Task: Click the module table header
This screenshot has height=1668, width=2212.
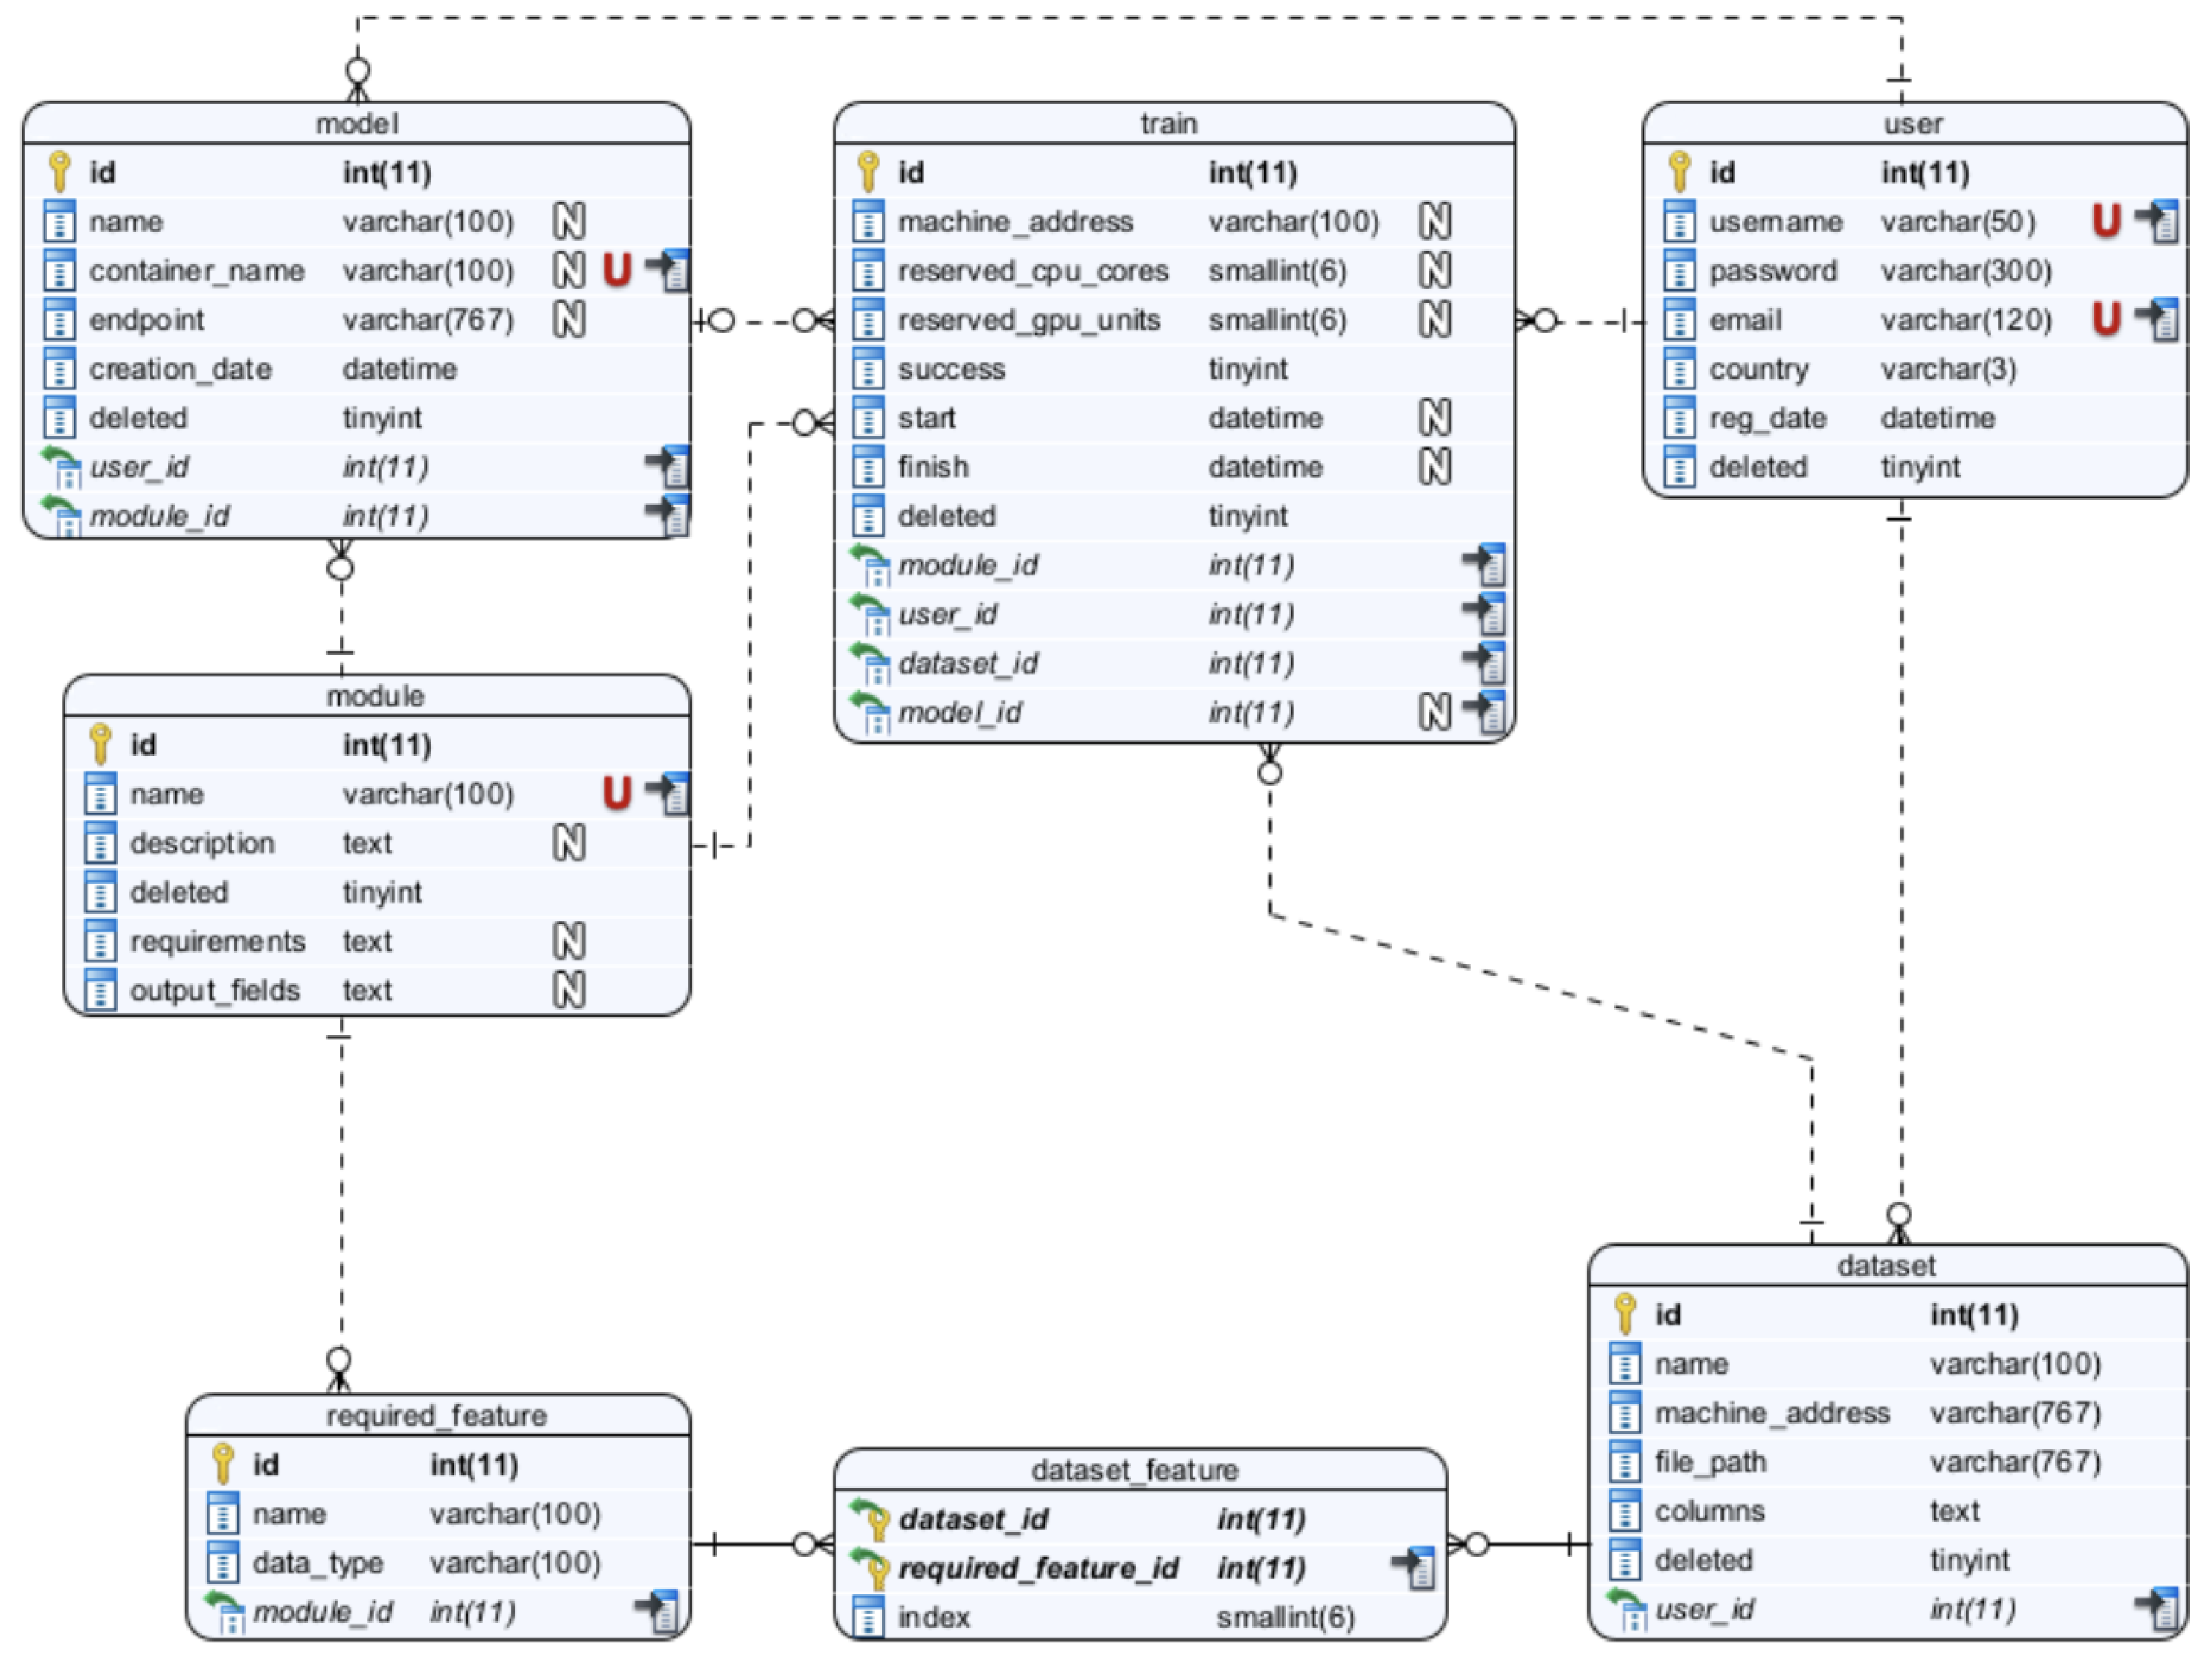Action: coord(380,695)
